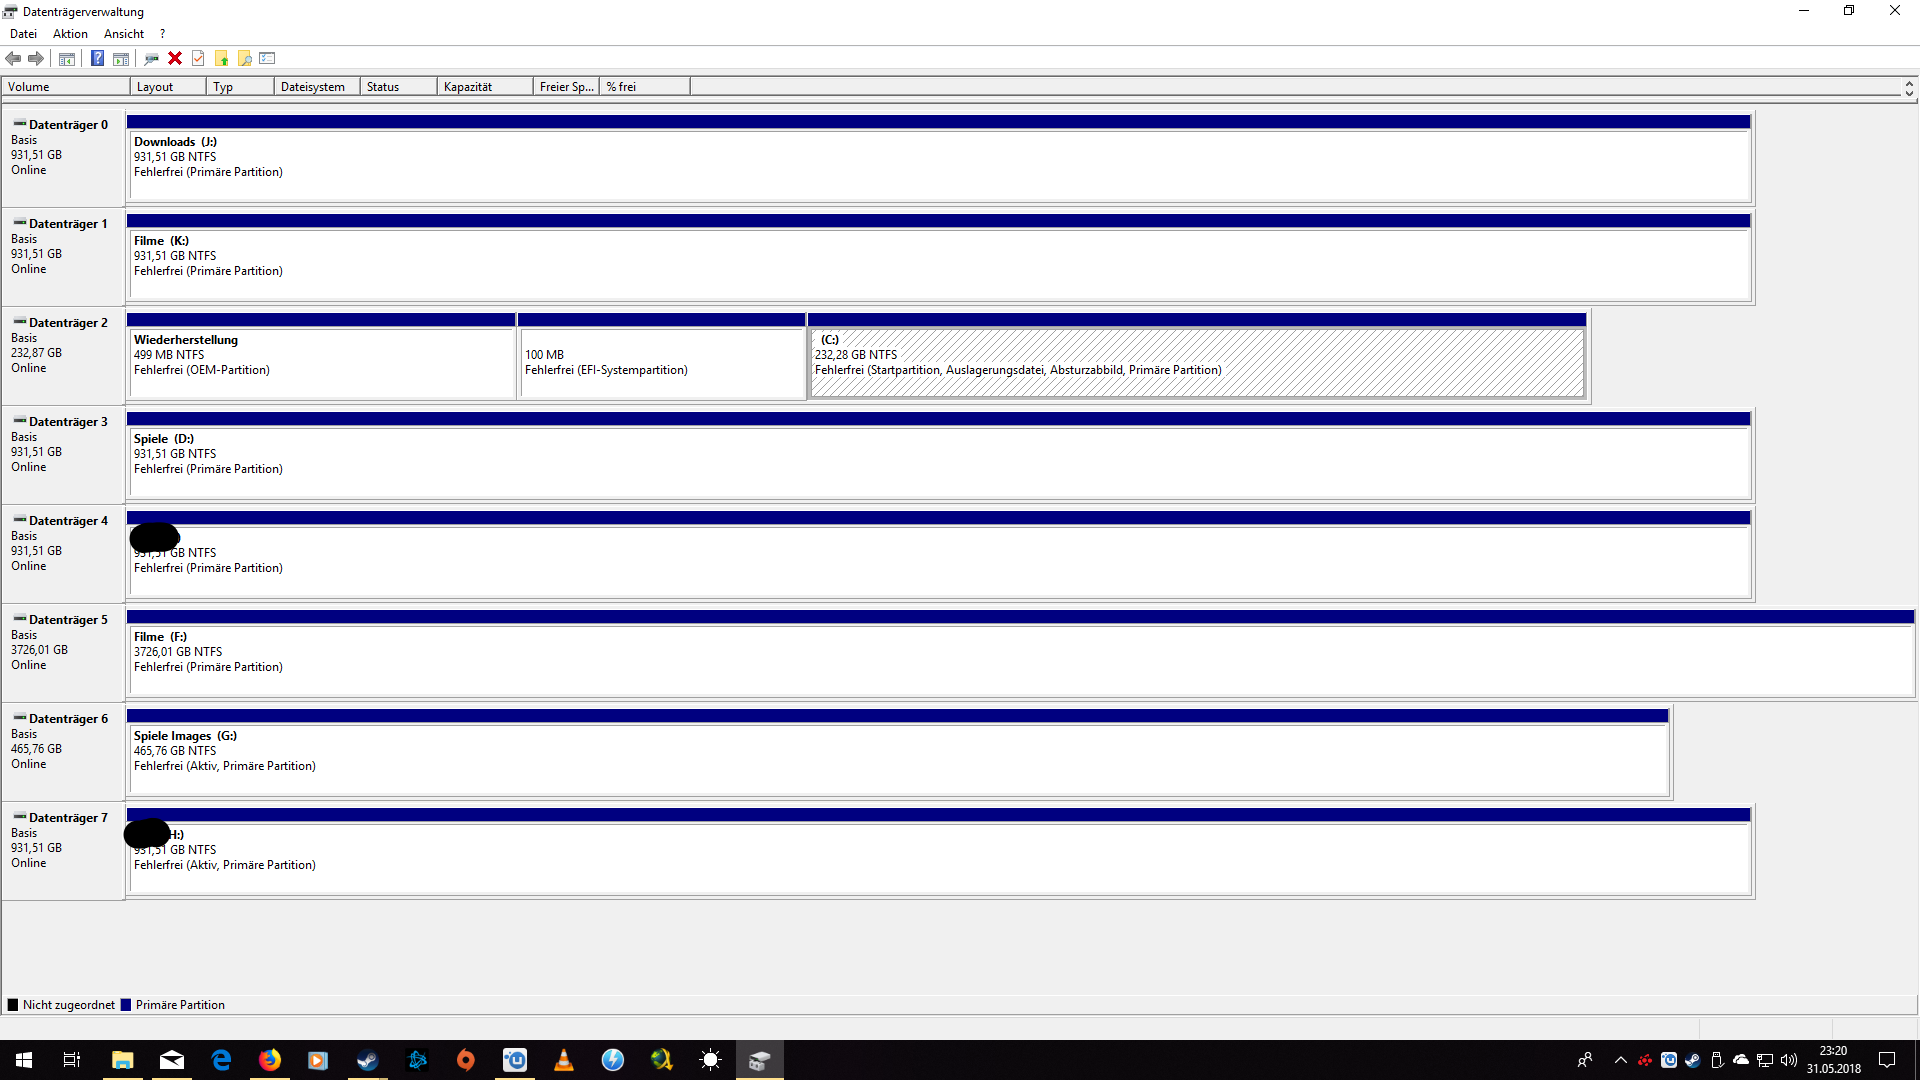The image size is (1920, 1080).
Task: Open the Aktion menu
Action: tap(70, 34)
